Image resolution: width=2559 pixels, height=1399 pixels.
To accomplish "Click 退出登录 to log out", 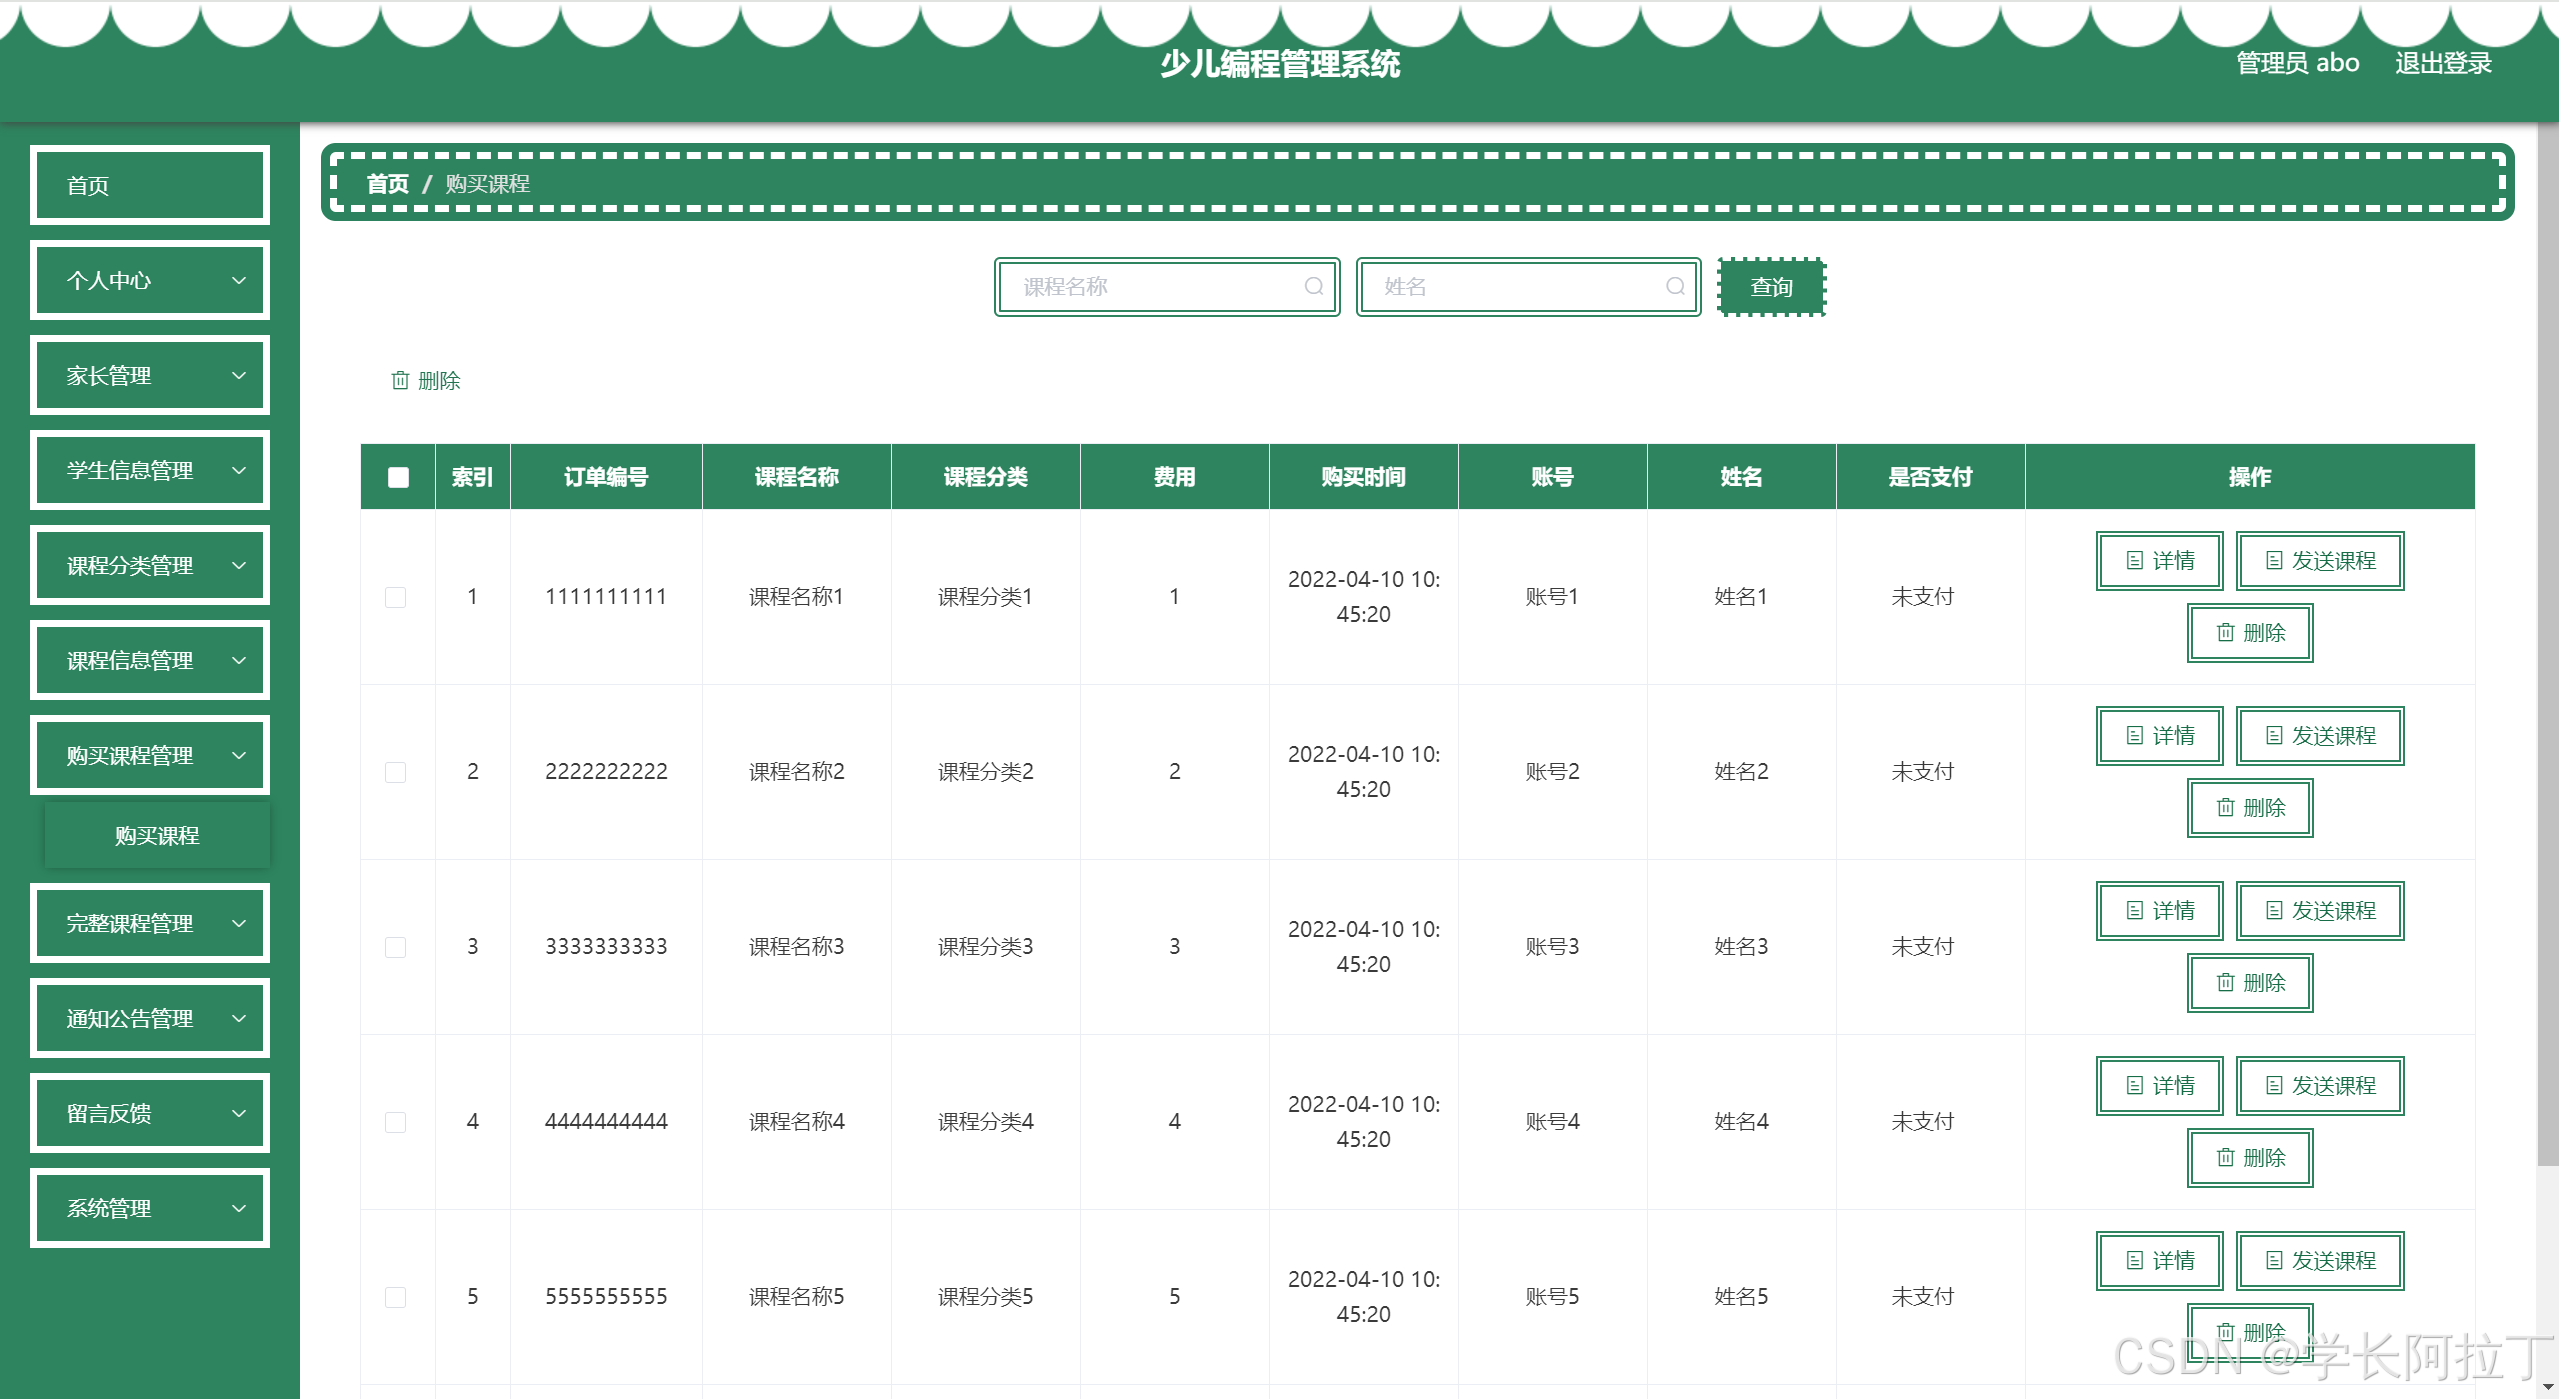I will click(x=2442, y=63).
